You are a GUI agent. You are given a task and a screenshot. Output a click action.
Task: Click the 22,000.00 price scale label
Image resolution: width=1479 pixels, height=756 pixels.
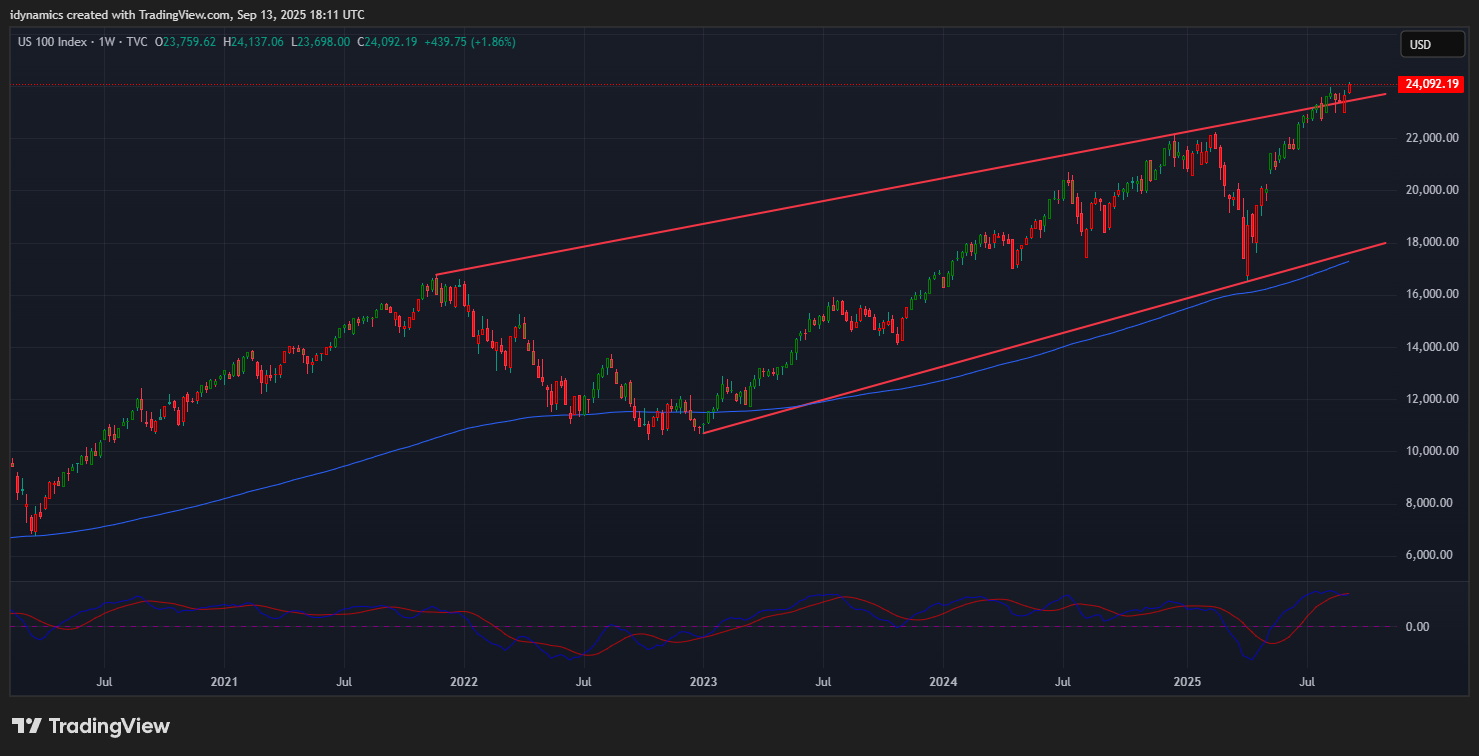[x=1428, y=138]
